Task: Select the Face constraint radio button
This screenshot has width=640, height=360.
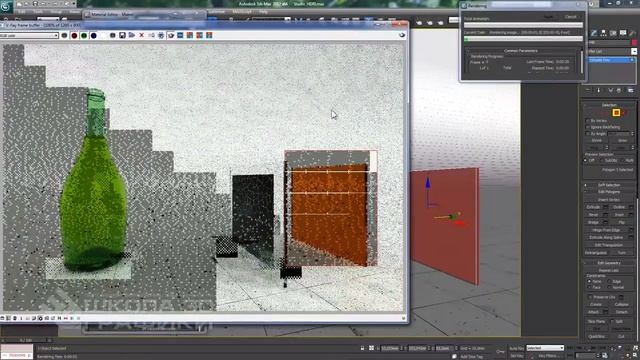Action: (x=589, y=288)
